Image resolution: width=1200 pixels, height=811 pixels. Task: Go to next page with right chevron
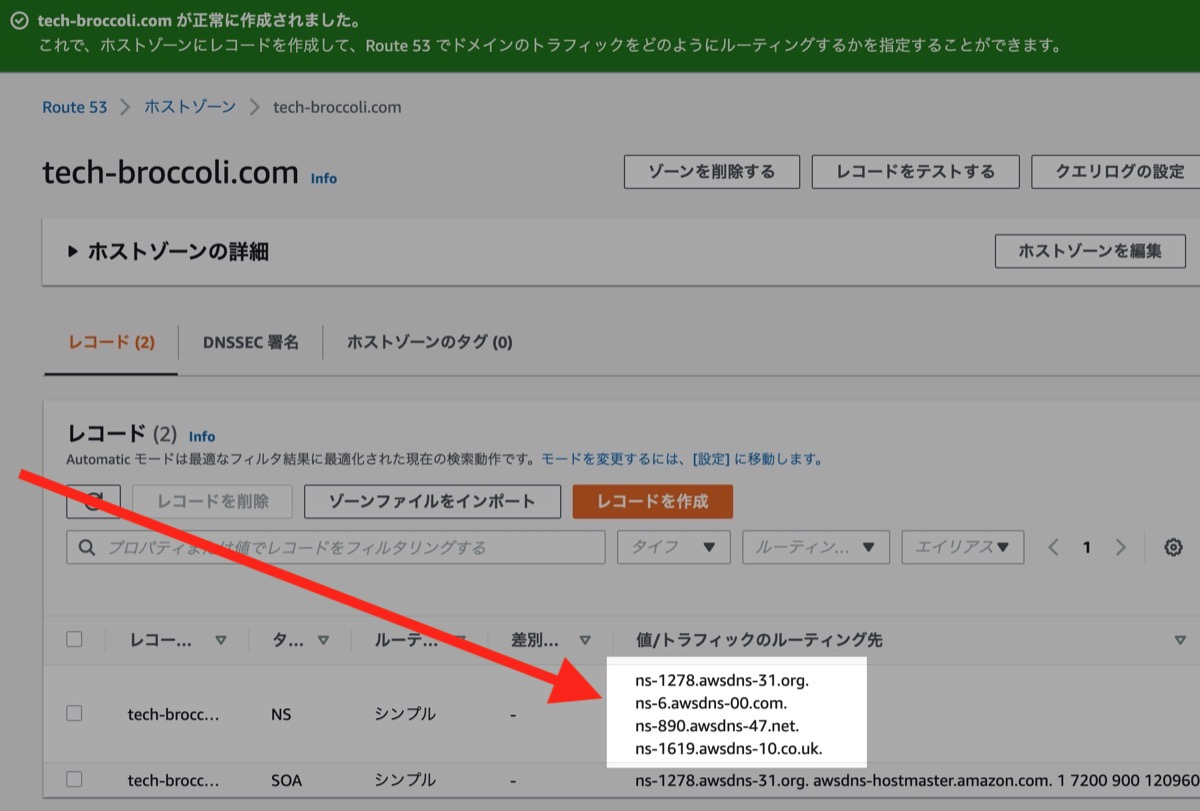(1120, 547)
